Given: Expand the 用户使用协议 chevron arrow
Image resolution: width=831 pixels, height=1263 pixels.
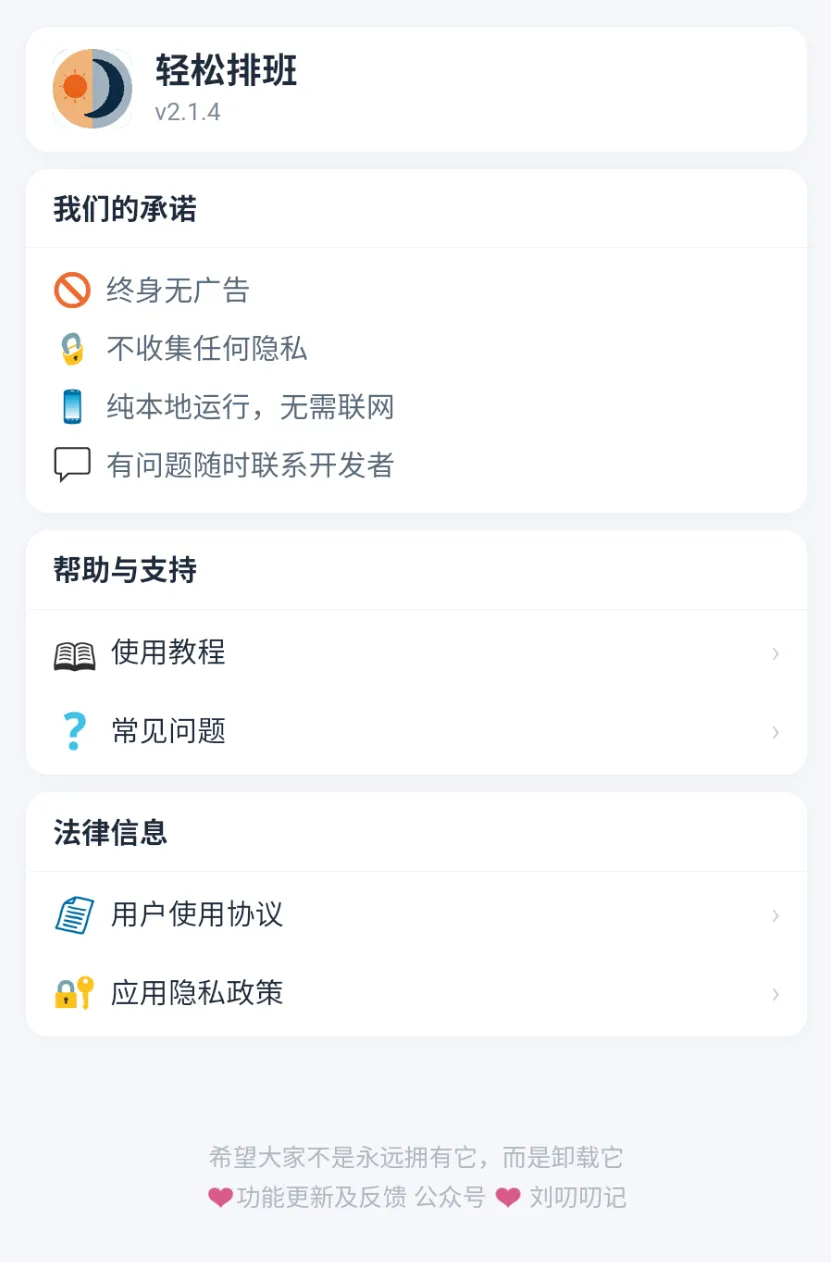Looking at the screenshot, I should (x=775, y=915).
